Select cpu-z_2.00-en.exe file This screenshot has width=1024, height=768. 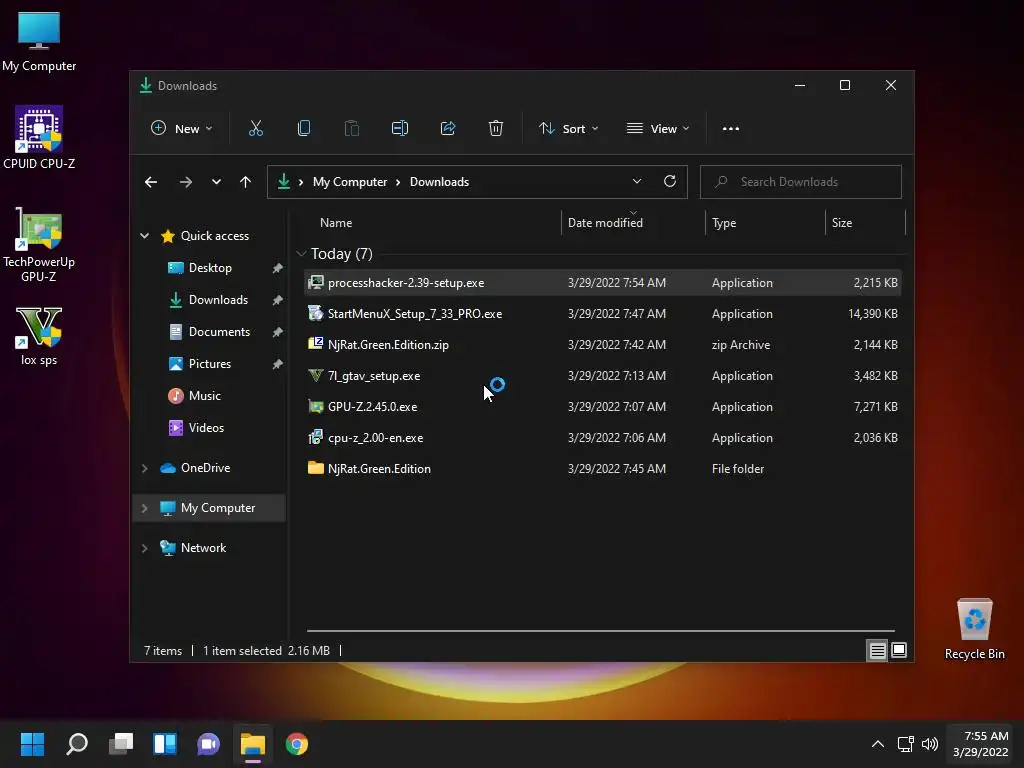[603, 438]
